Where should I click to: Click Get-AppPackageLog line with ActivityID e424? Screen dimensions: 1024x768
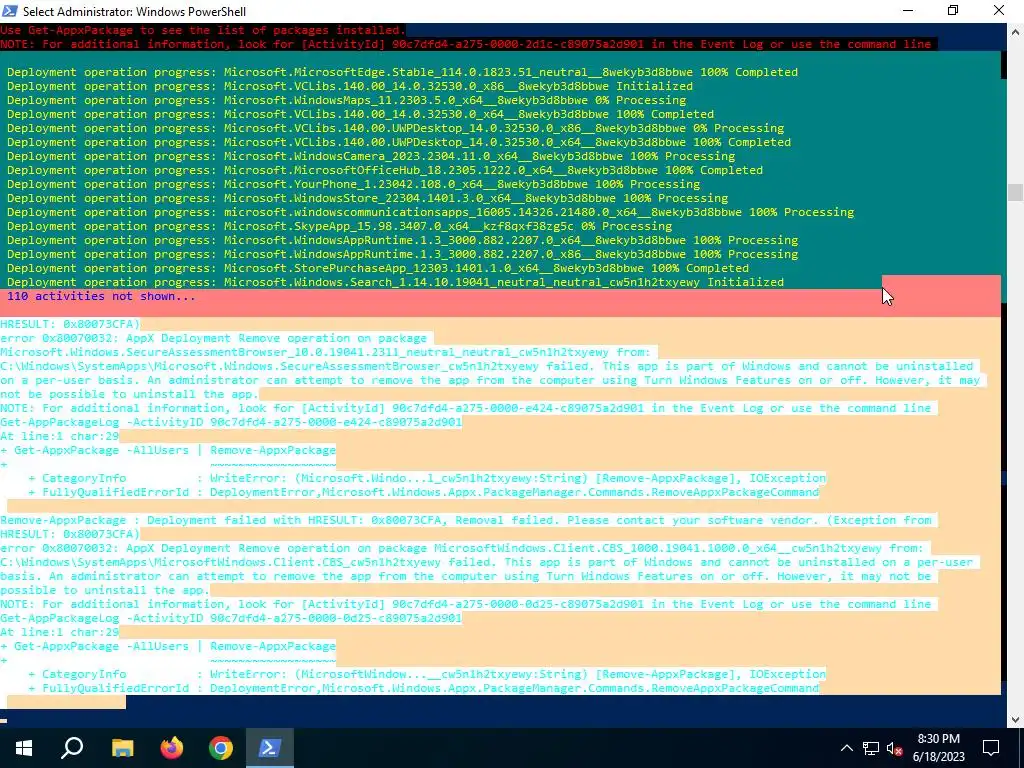click(231, 422)
